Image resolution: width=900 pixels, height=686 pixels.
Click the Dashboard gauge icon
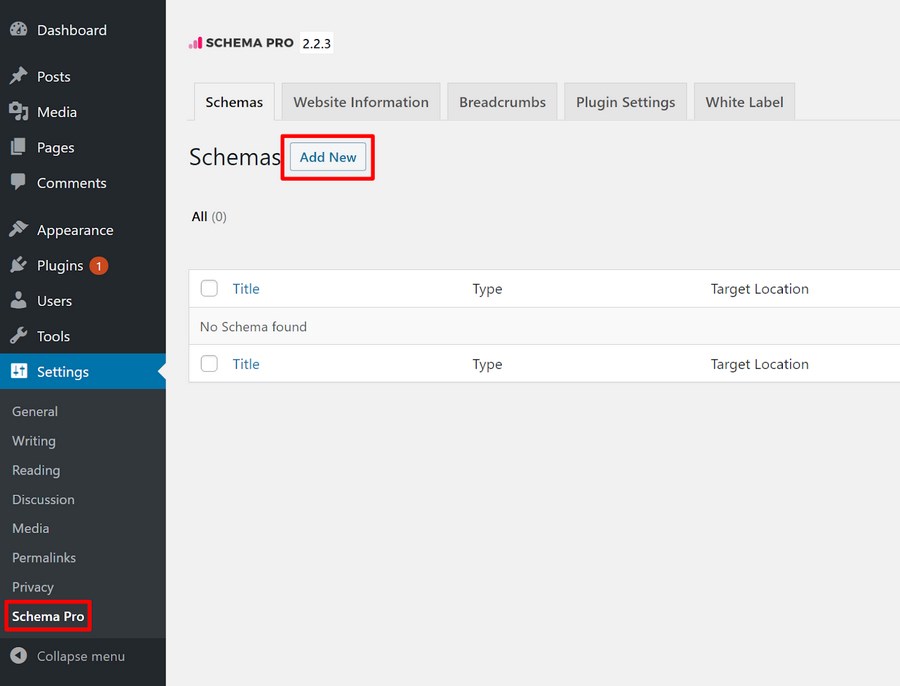tap(18, 29)
